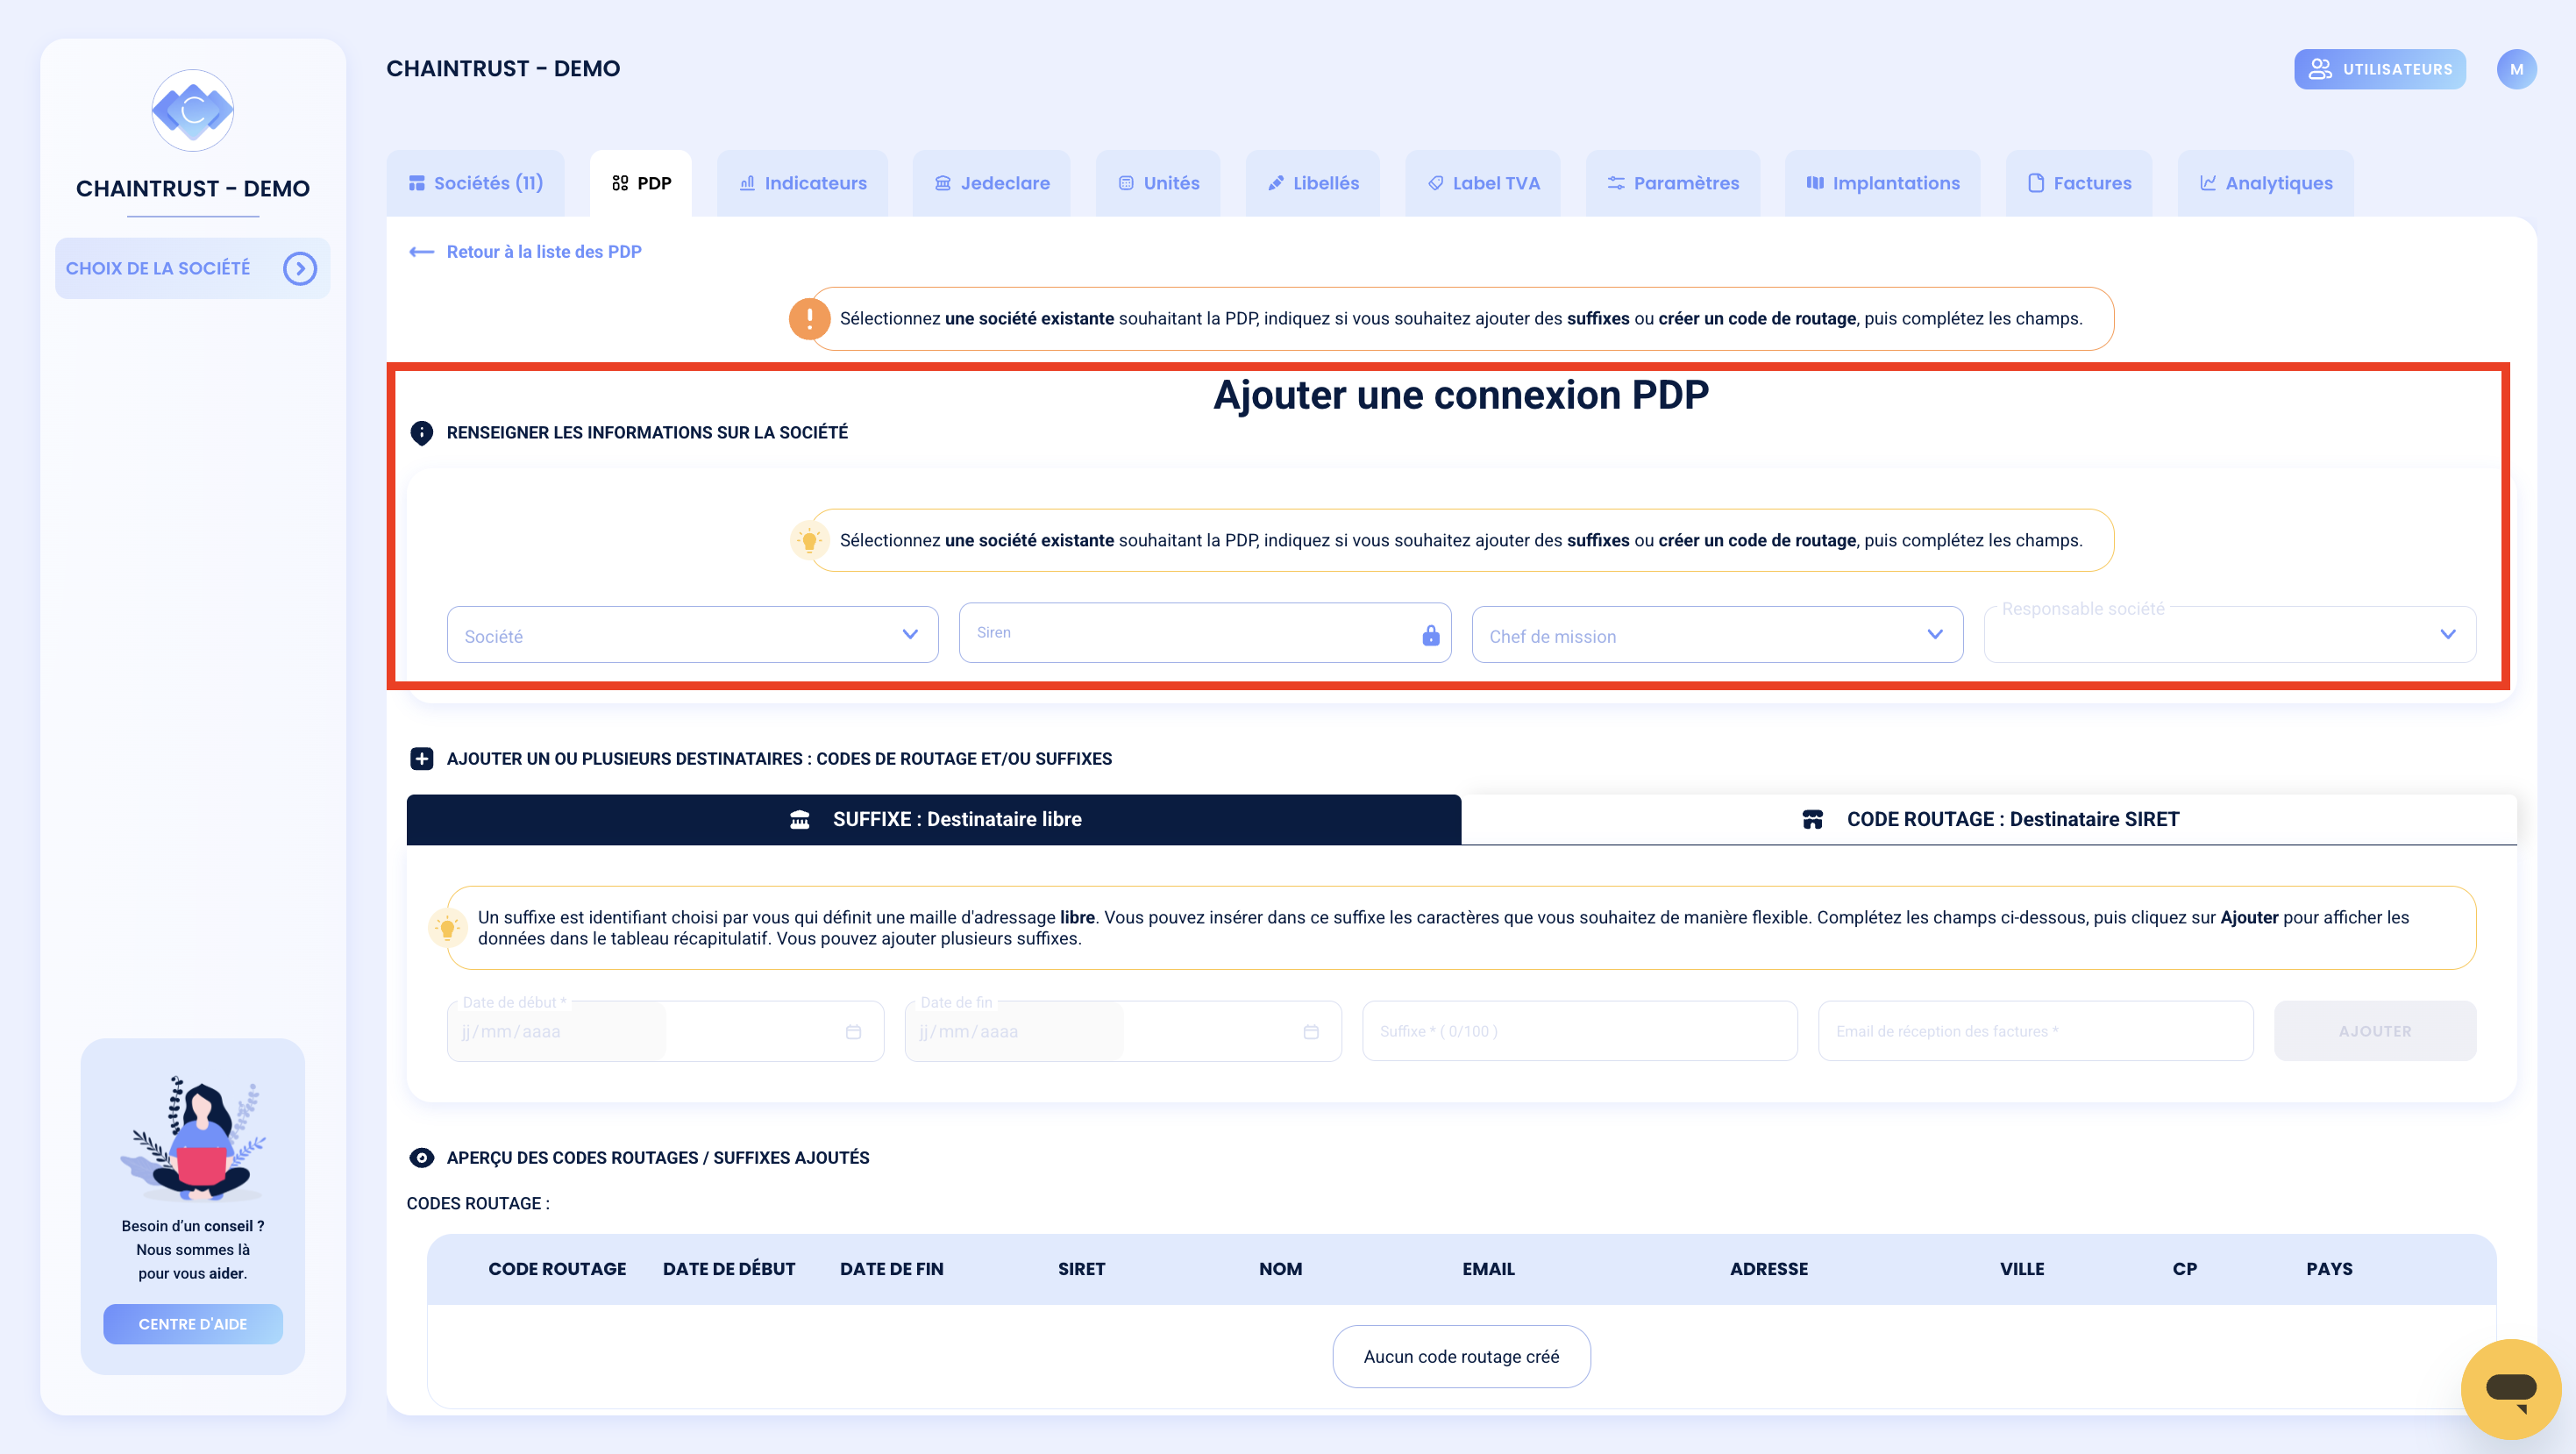The height and width of the screenshot is (1454, 2576).
Task: Click the 'Aucun code routage créé' message
Action: pyautogui.click(x=1461, y=1357)
